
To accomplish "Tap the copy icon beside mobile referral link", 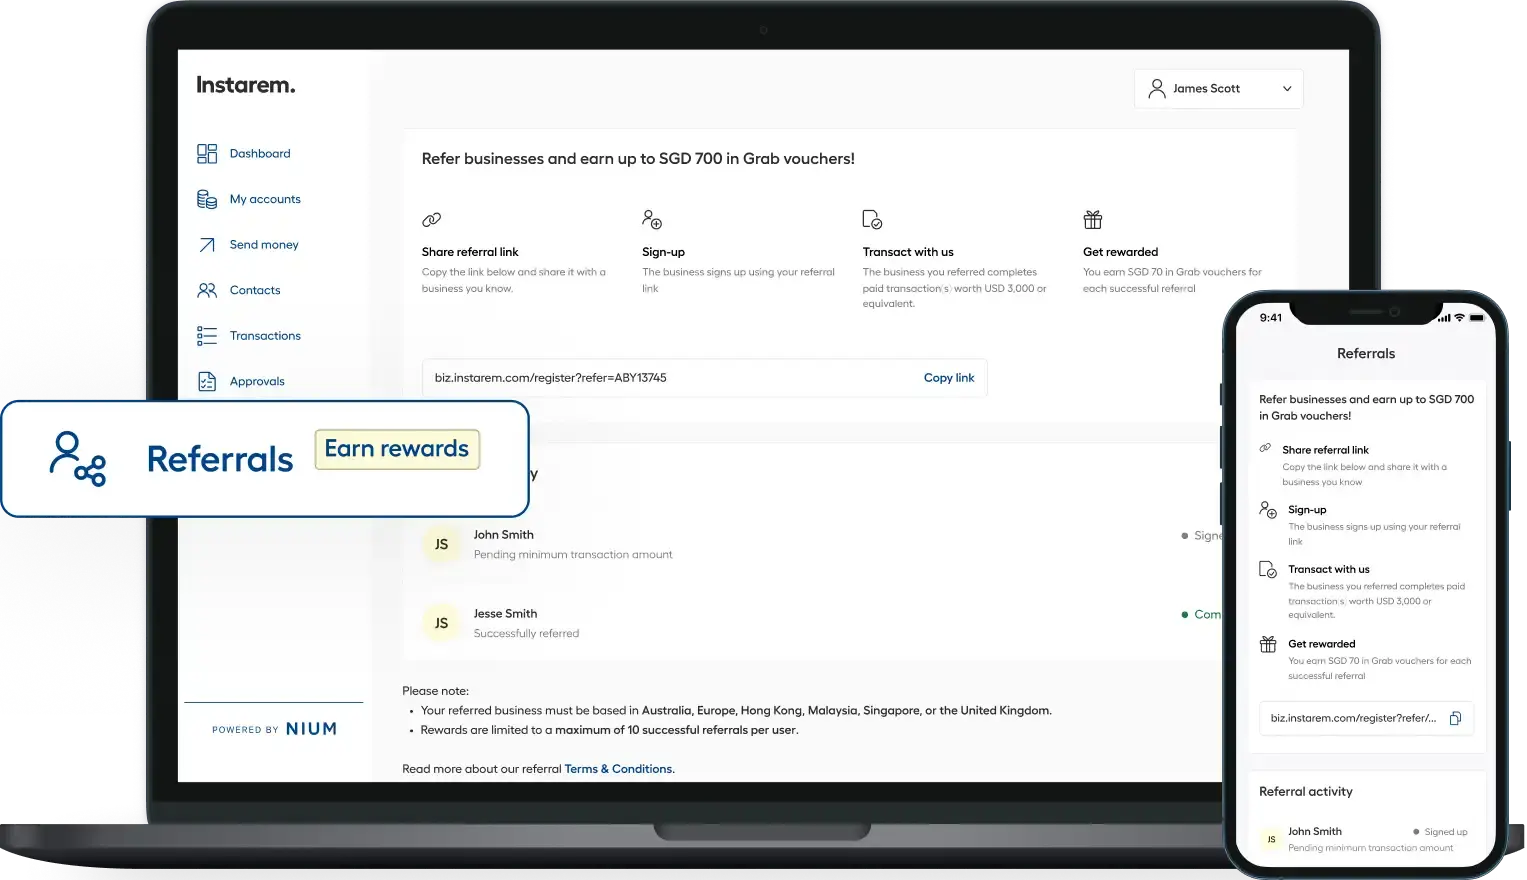I will point(1455,718).
